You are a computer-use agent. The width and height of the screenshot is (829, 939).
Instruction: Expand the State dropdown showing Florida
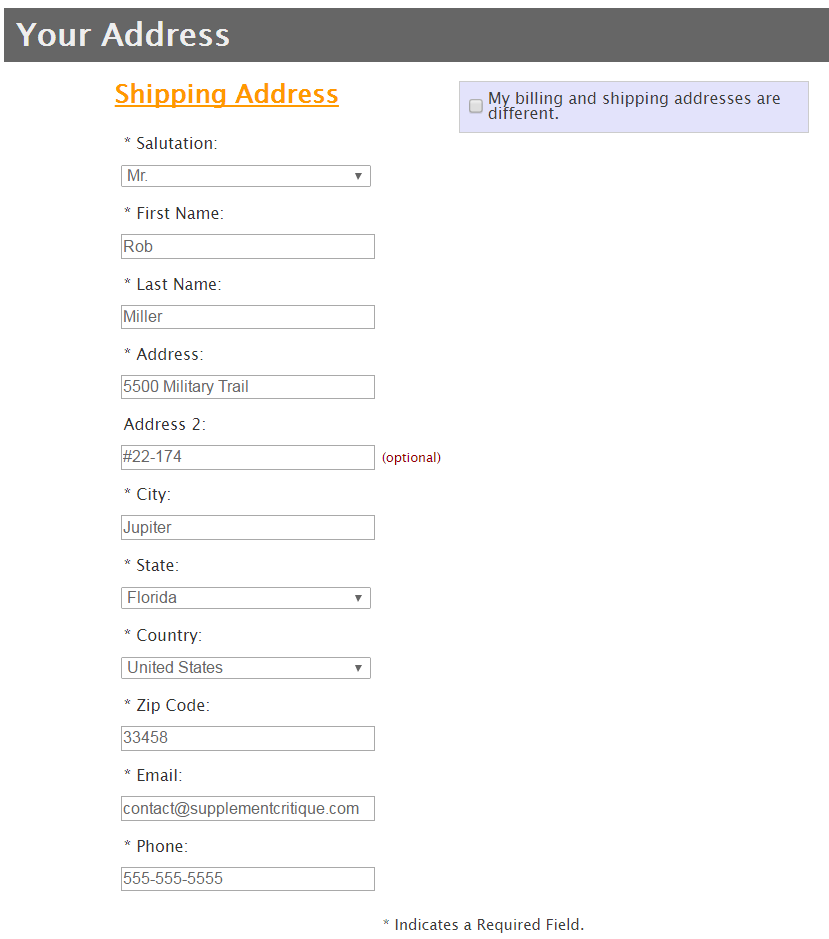(246, 598)
